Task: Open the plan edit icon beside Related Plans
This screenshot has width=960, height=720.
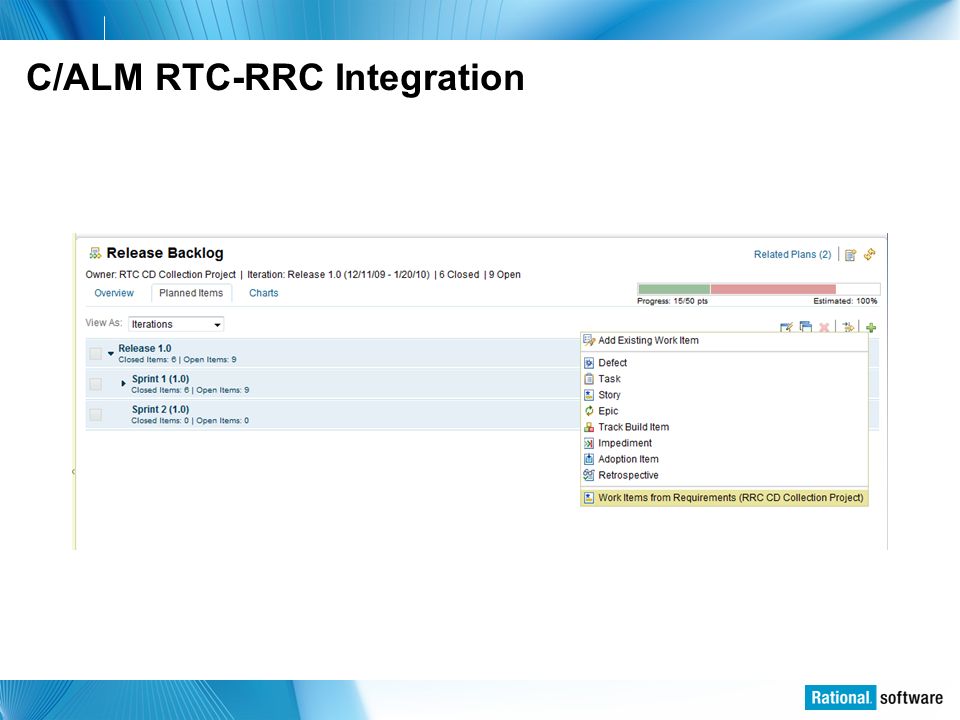Action: coord(850,255)
